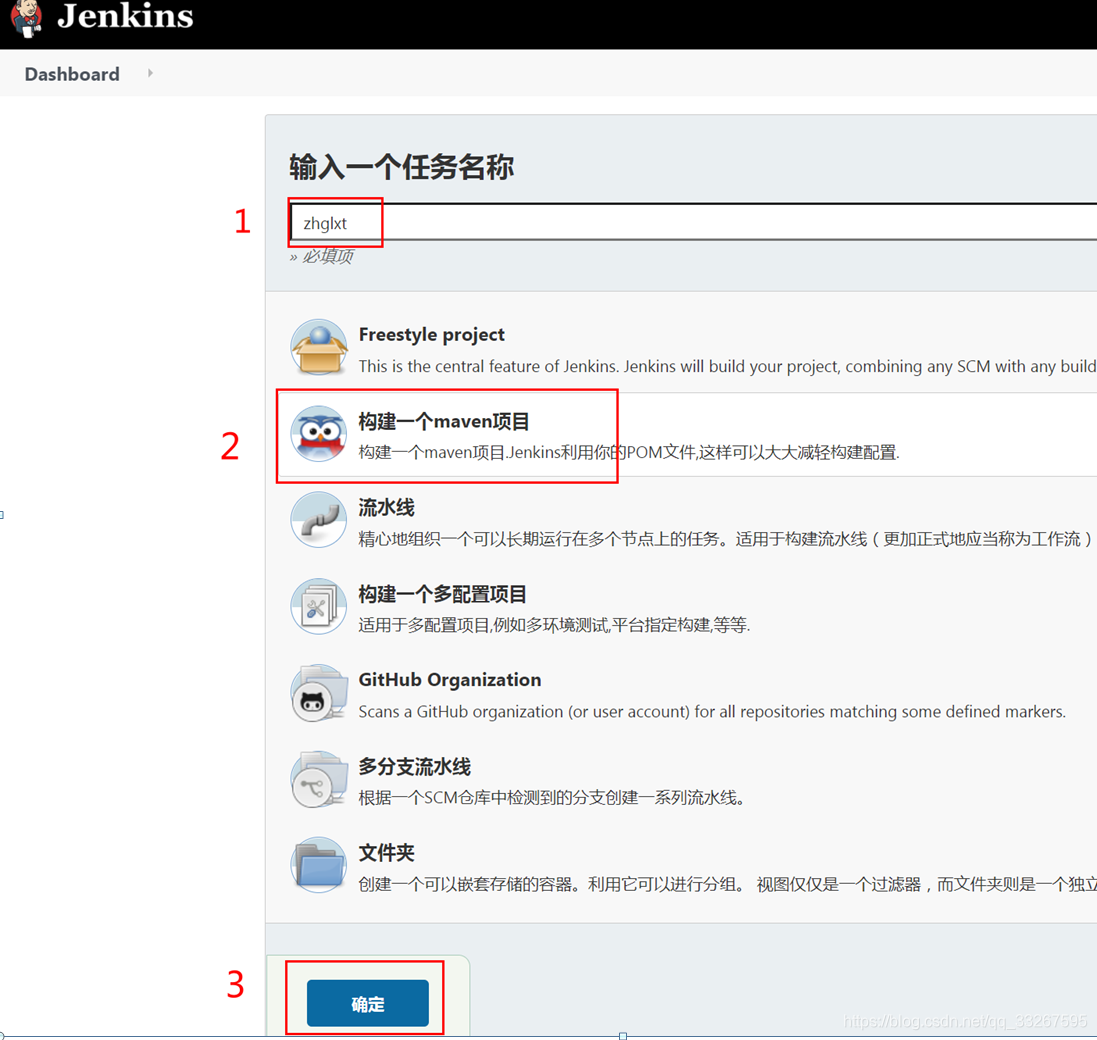Choose 多分支流水线 title

click(414, 767)
